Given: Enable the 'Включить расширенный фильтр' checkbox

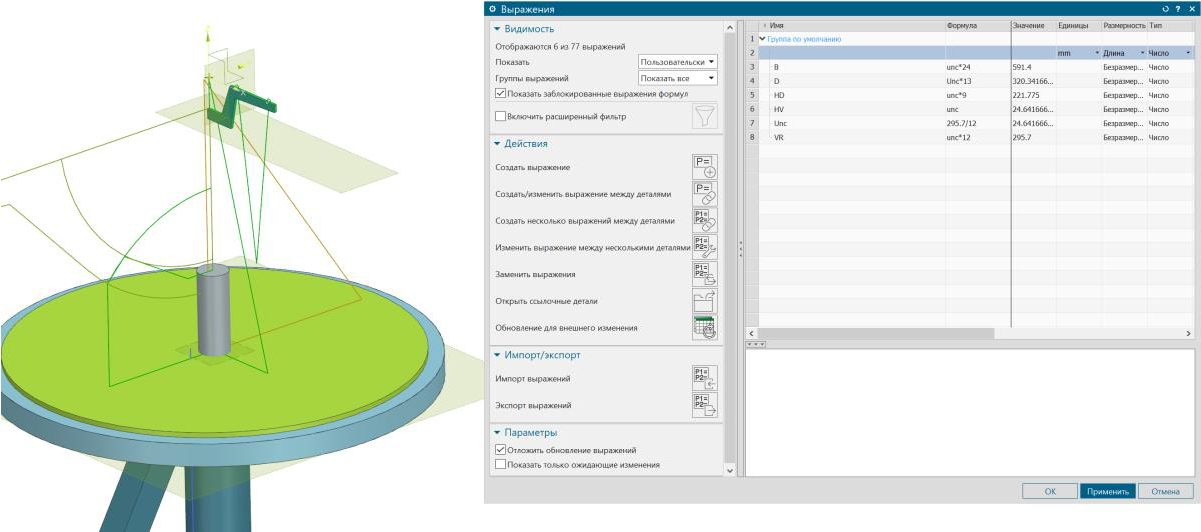Looking at the screenshot, I should click(x=501, y=116).
